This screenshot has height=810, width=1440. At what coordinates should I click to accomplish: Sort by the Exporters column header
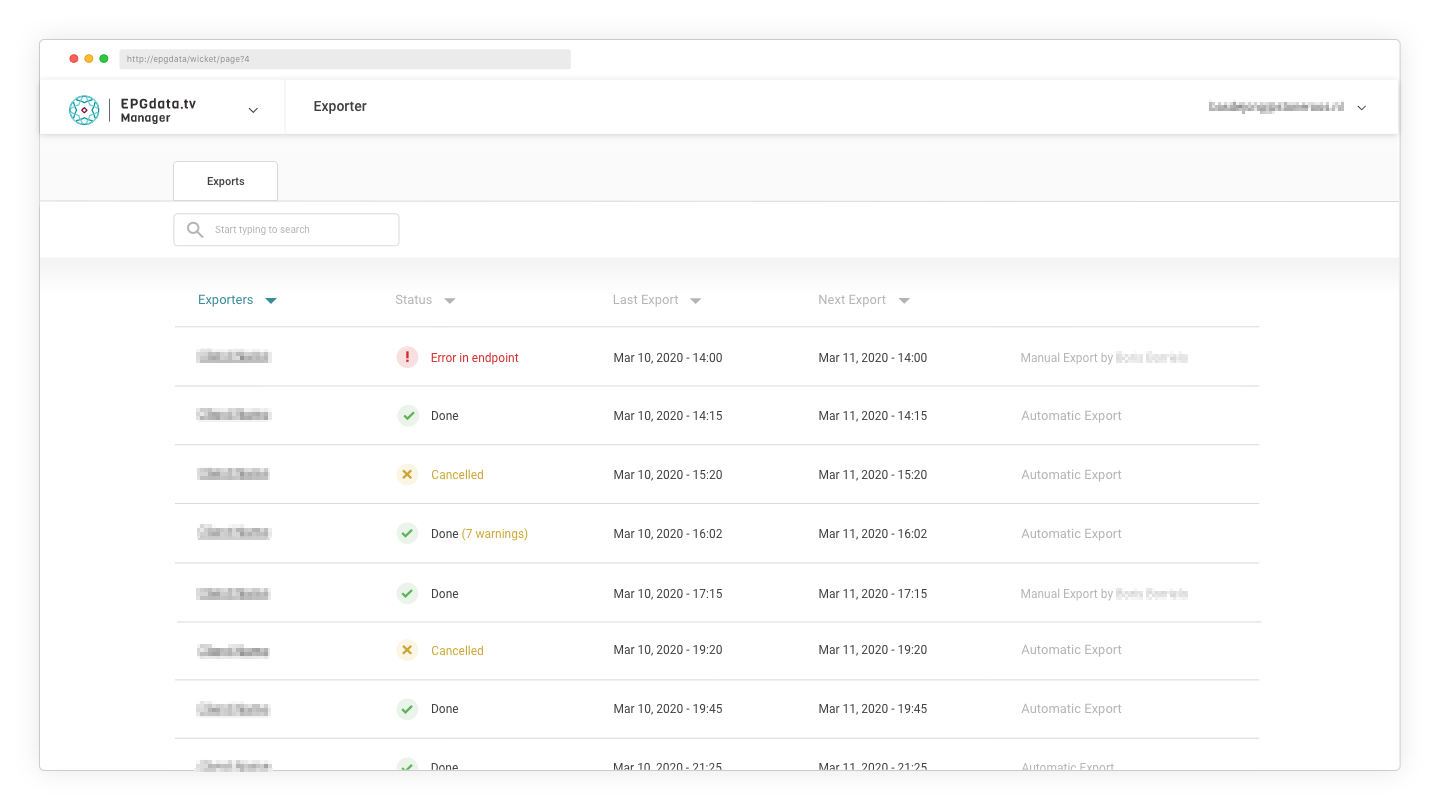point(225,300)
